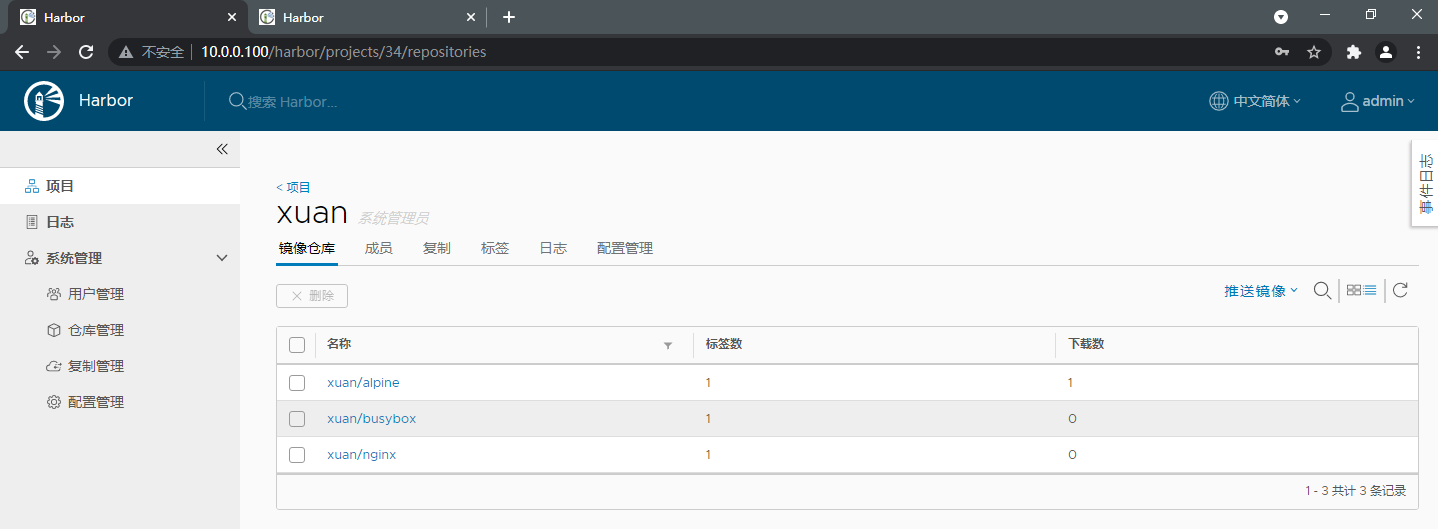Open the tab search dropdown in title bar

click(1281, 17)
